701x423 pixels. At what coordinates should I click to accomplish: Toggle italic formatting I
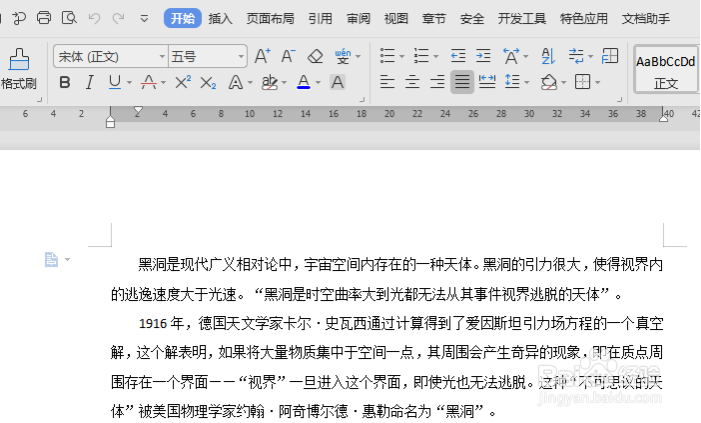(x=90, y=82)
